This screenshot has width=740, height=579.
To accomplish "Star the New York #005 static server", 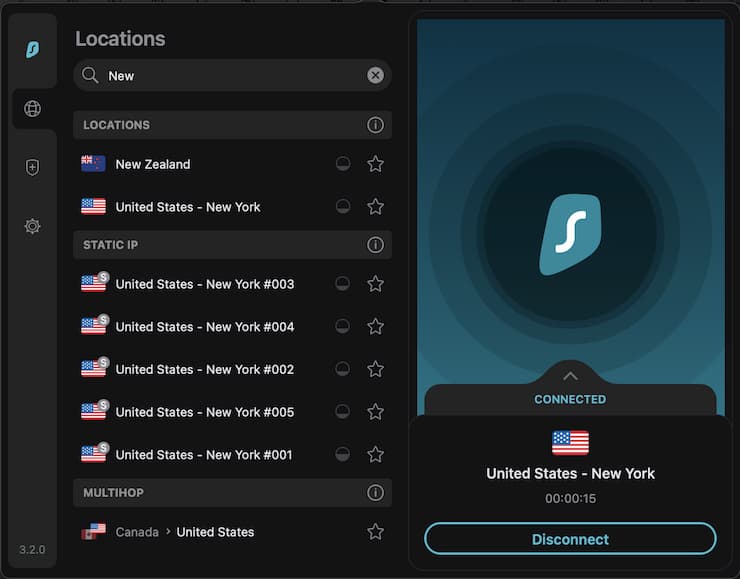I will tap(375, 412).
